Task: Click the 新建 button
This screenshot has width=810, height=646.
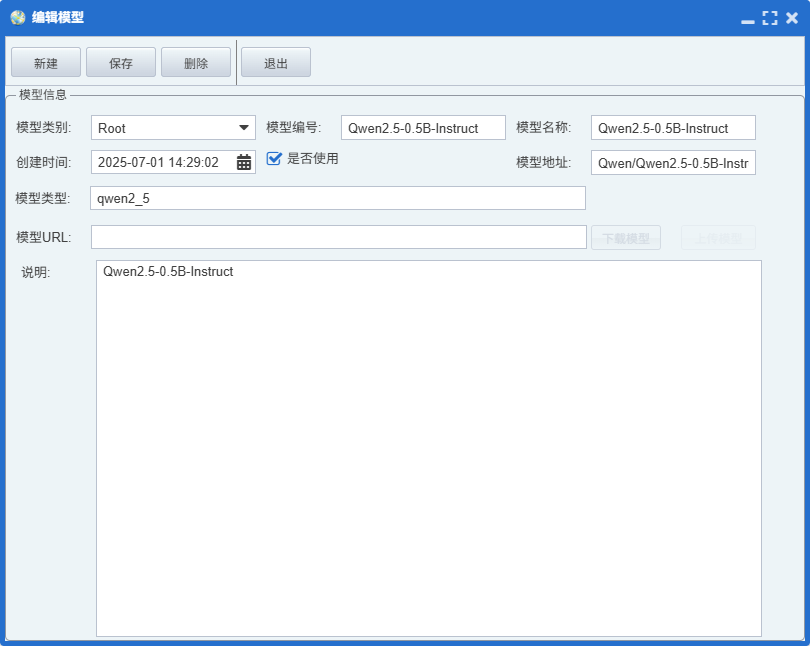Action: pos(46,62)
